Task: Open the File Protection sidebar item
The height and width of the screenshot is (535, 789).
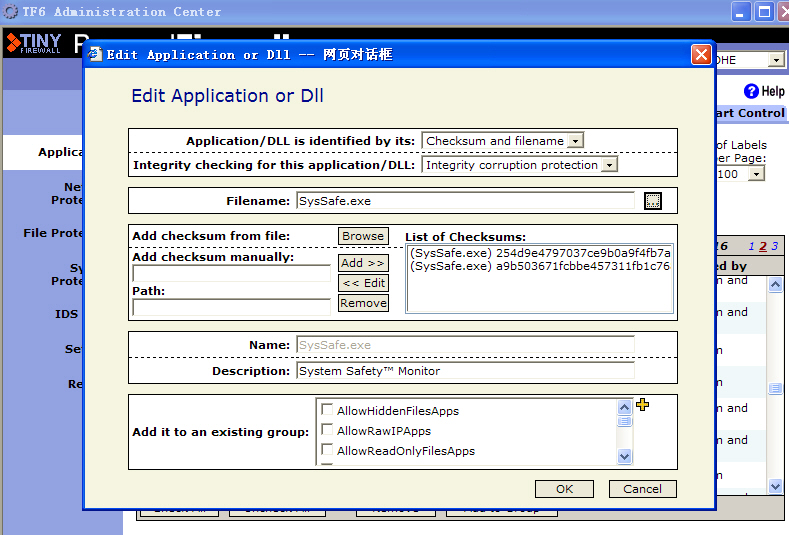Action: (x=53, y=233)
